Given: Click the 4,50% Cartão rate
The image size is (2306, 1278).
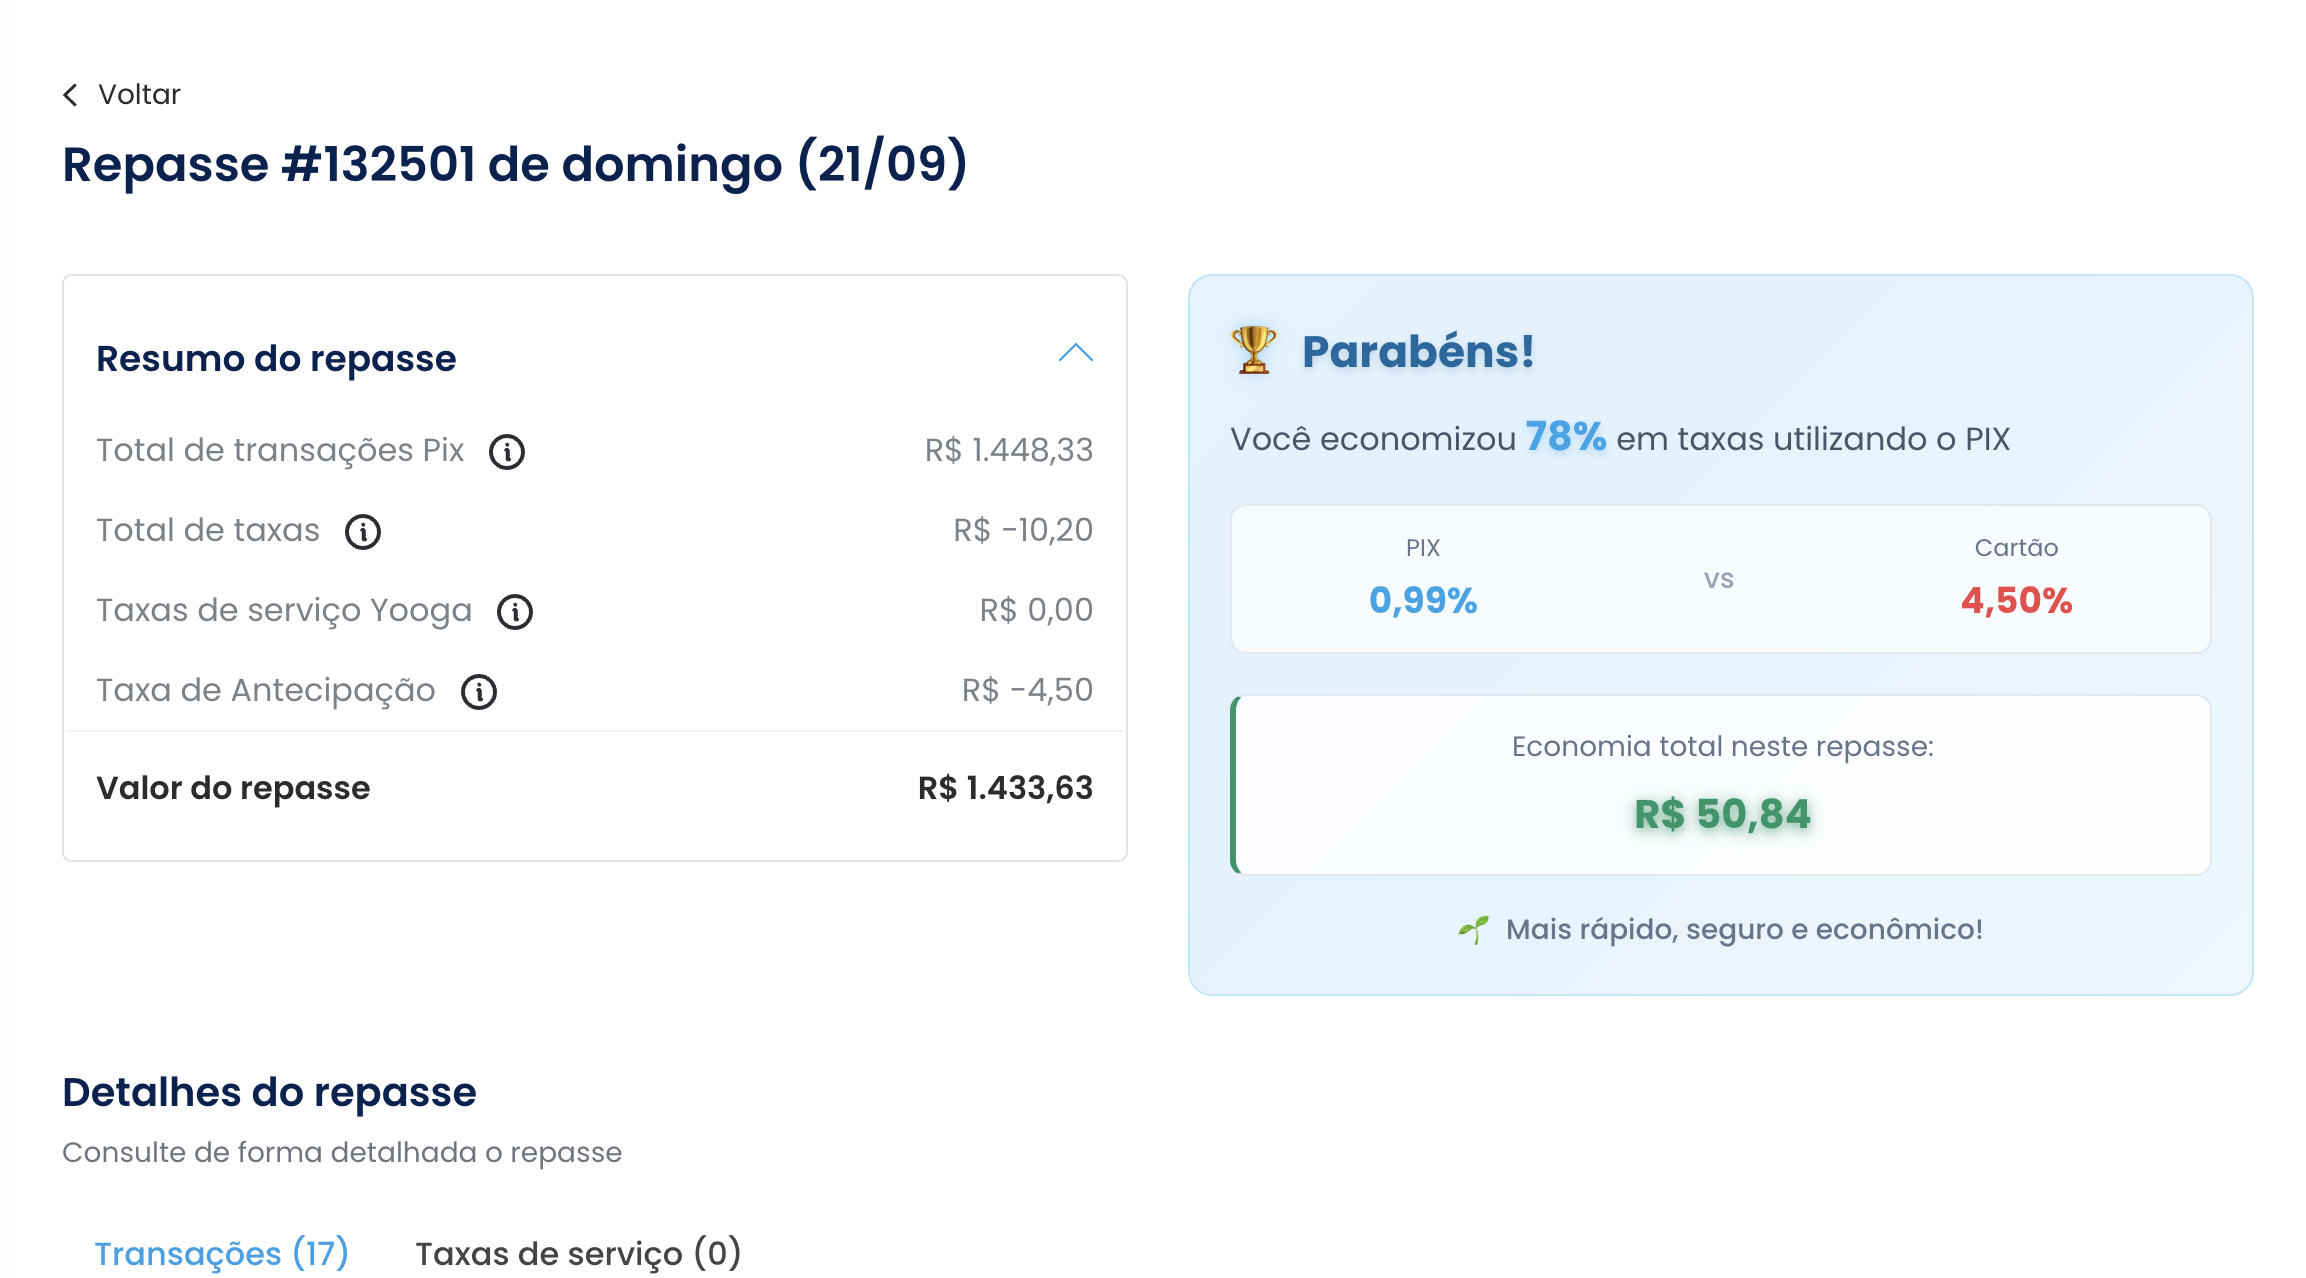Looking at the screenshot, I should (2016, 600).
